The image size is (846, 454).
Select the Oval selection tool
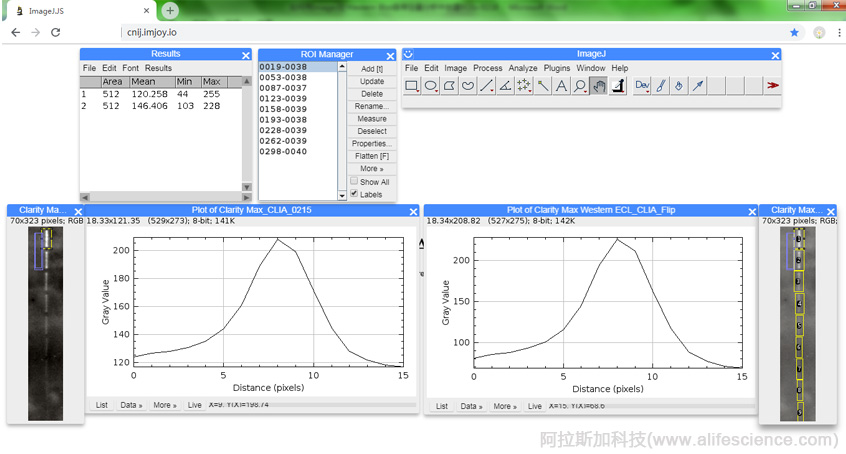pyautogui.click(x=431, y=86)
